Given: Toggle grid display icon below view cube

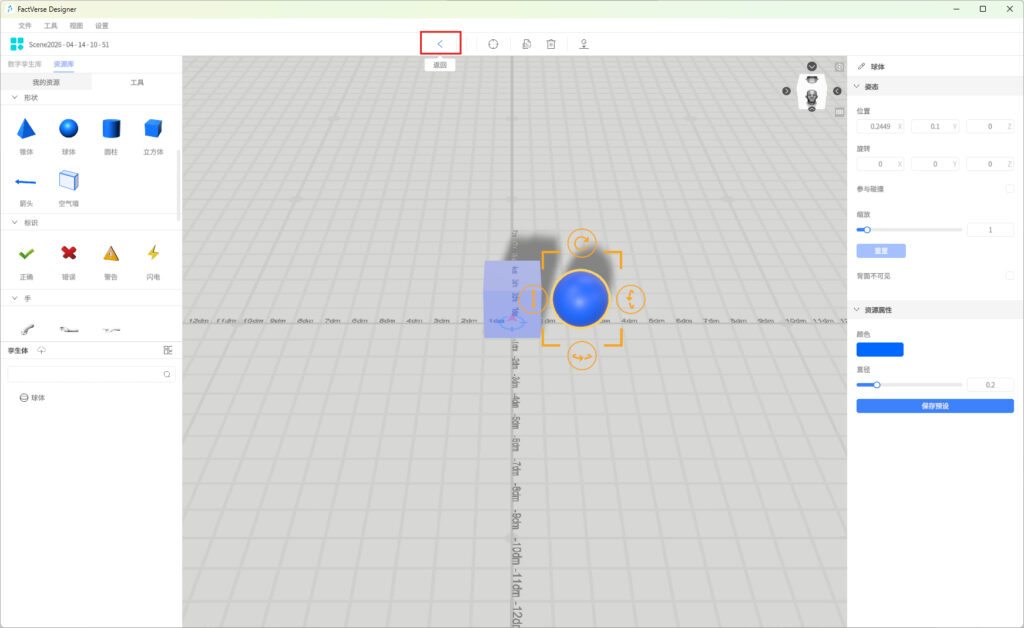Looking at the screenshot, I should [840, 112].
